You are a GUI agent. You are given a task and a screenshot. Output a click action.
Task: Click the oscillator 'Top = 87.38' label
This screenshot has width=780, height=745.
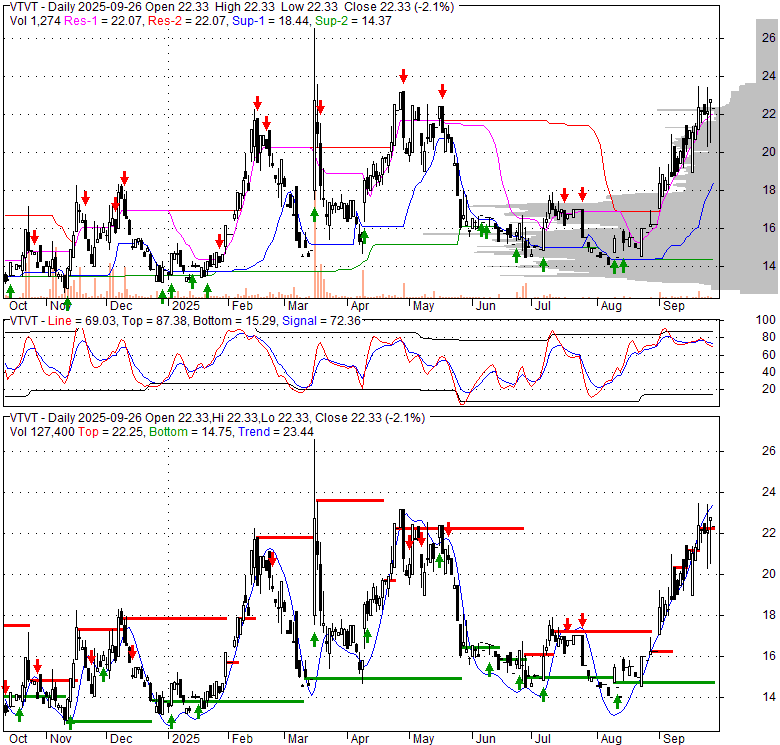tap(155, 321)
